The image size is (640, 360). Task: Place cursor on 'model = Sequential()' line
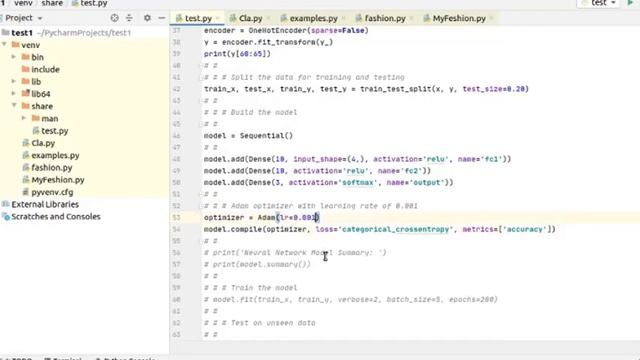[248, 136]
